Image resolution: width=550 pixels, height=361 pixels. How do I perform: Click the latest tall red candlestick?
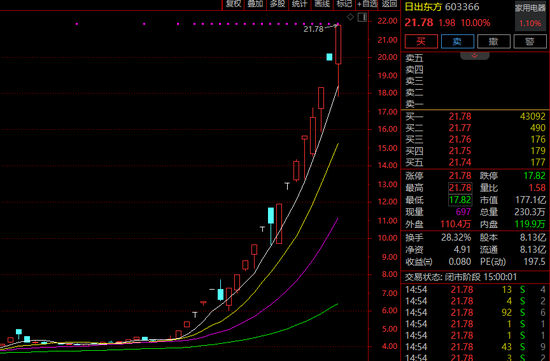tap(338, 45)
